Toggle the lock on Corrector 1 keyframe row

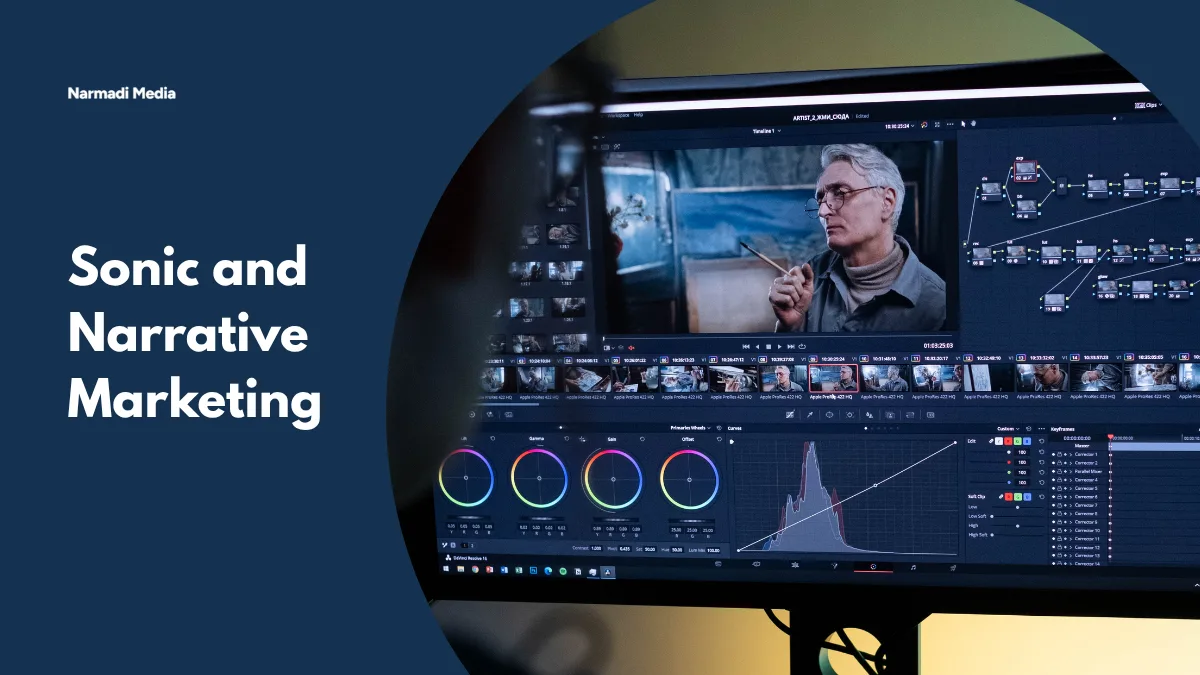point(1059,454)
